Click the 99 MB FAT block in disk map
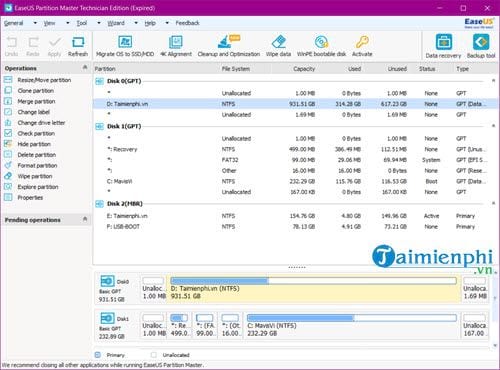 click(205, 325)
